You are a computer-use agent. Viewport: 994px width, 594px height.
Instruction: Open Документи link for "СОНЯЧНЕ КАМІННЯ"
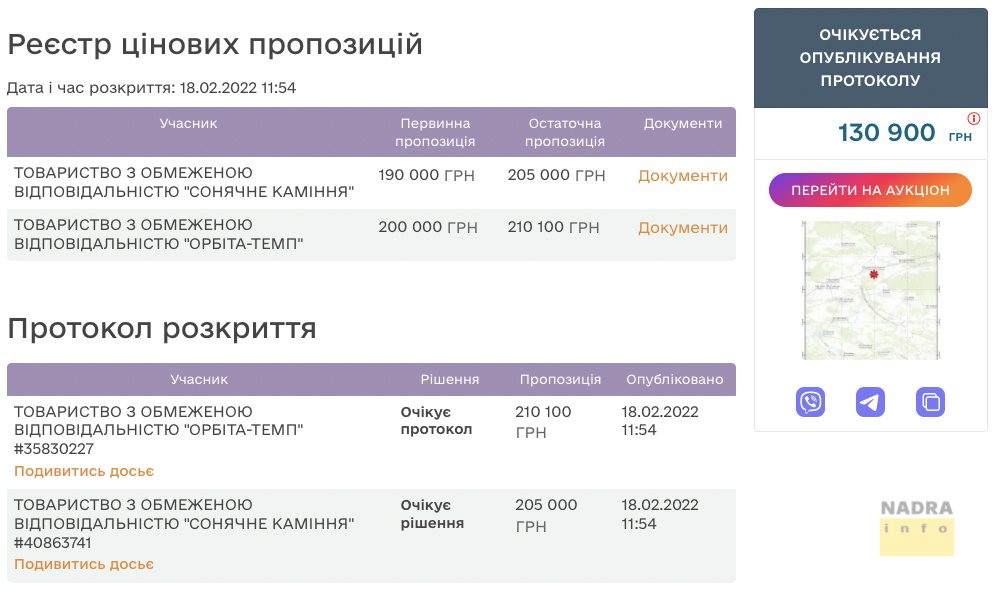[683, 176]
